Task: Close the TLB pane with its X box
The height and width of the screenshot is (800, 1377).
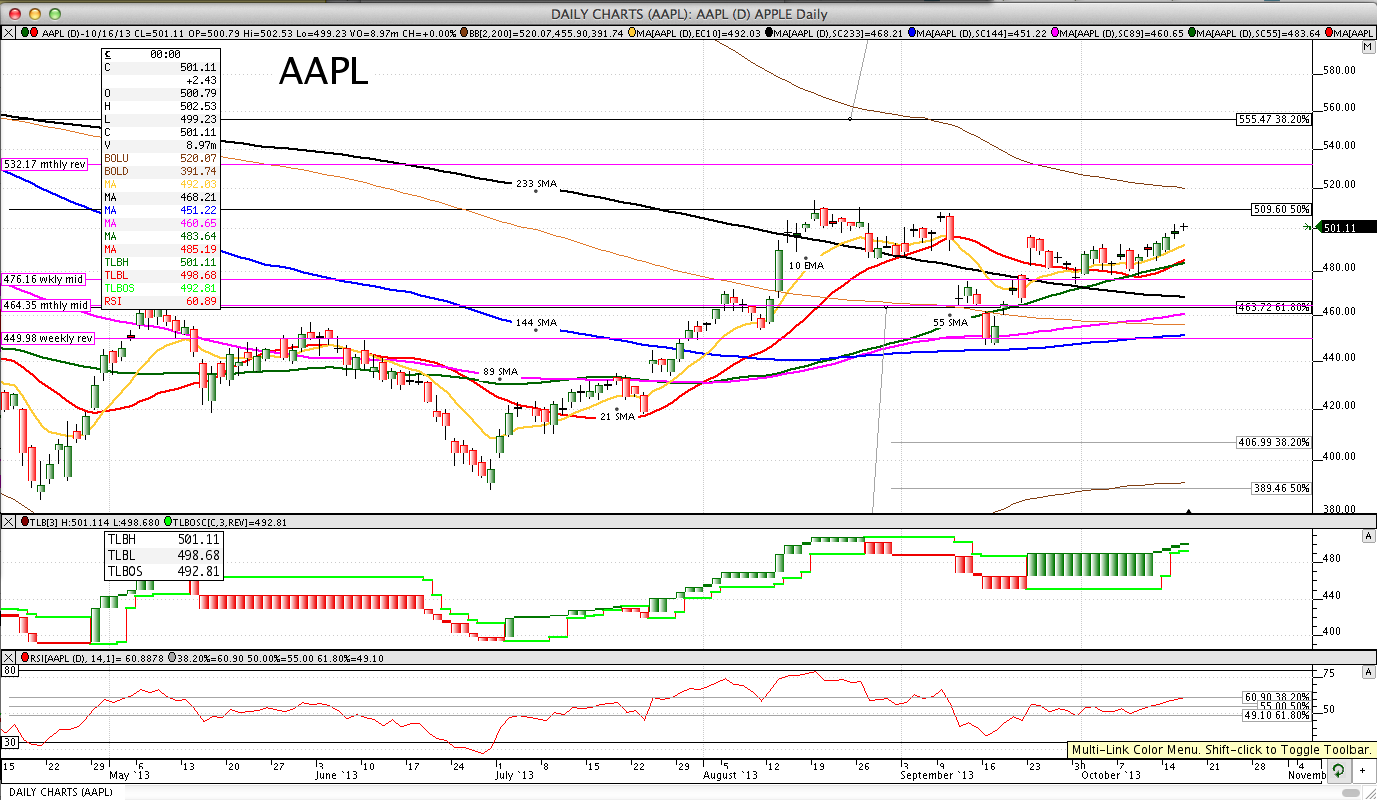Action: 8,521
